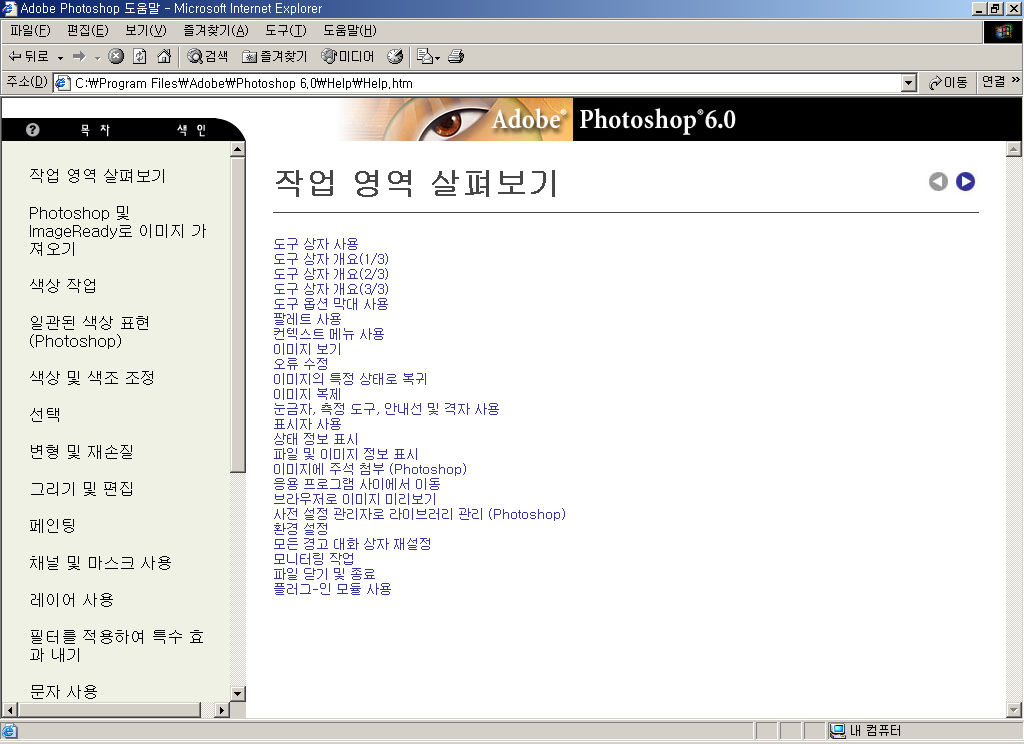Select 채널 및 마스크 사용 topic
The height and width of the screenshot is (744, 1024).
(x=100, y=563)
